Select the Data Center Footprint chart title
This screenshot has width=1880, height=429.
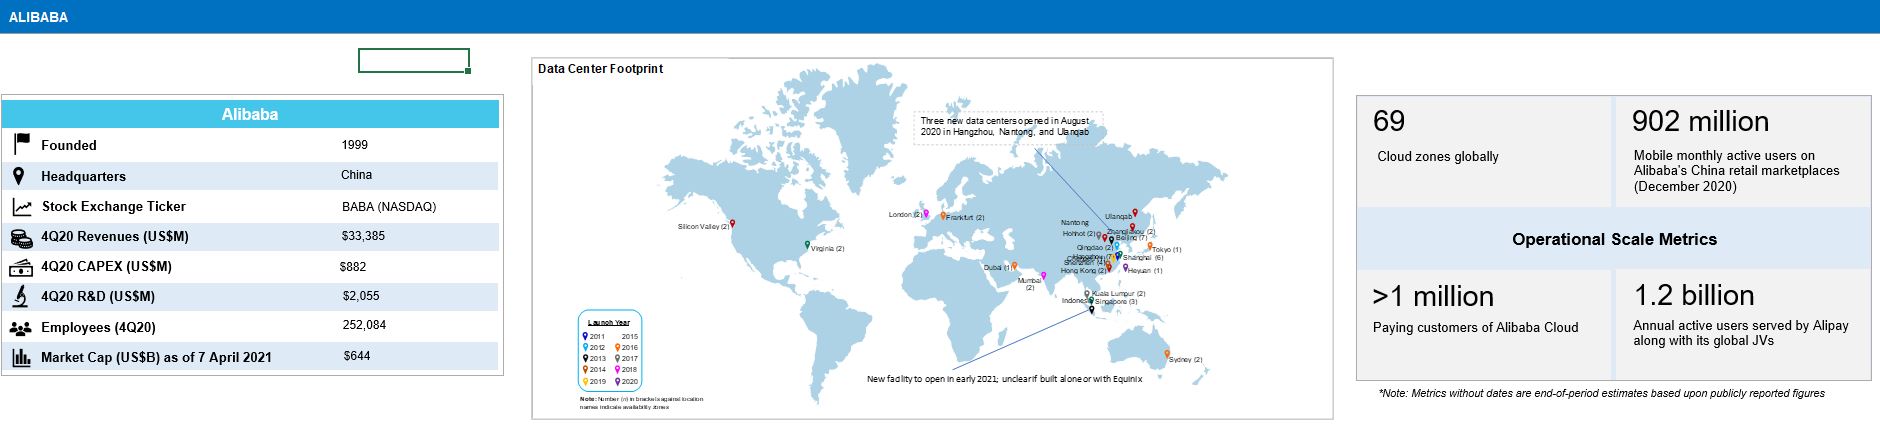pyautogui.click(x=600, y=69)
